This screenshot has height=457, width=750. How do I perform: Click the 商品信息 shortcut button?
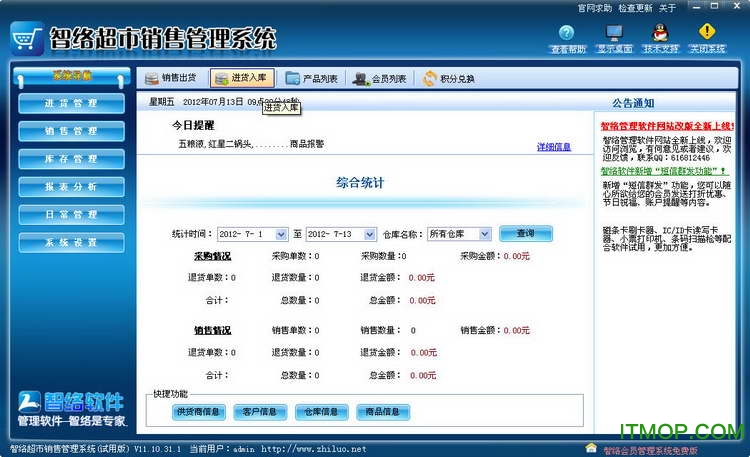click(x=383, y=412)
